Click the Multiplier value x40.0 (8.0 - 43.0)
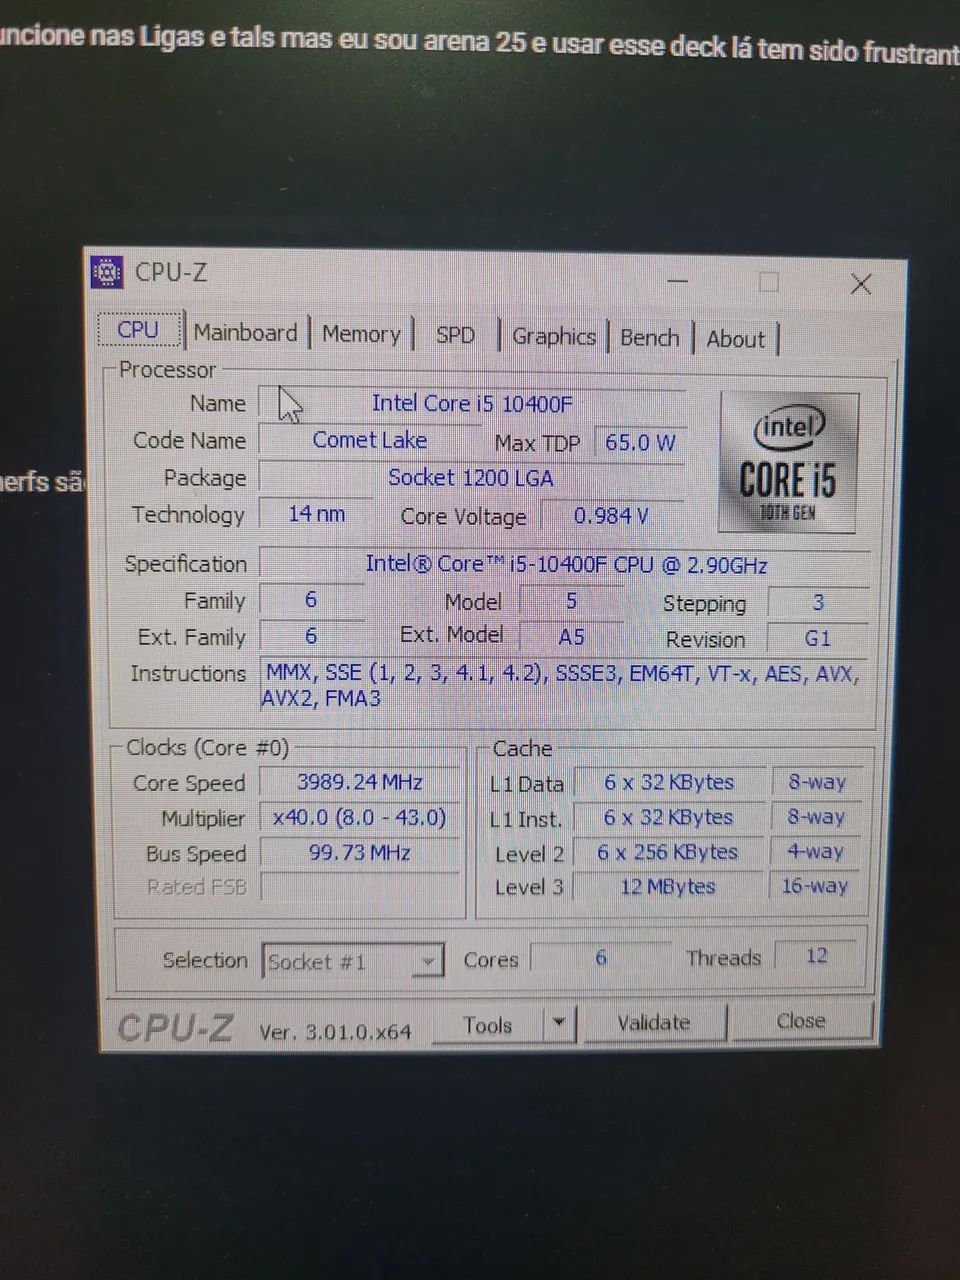This screenshot has height=1280, width=960. point(360,817)
